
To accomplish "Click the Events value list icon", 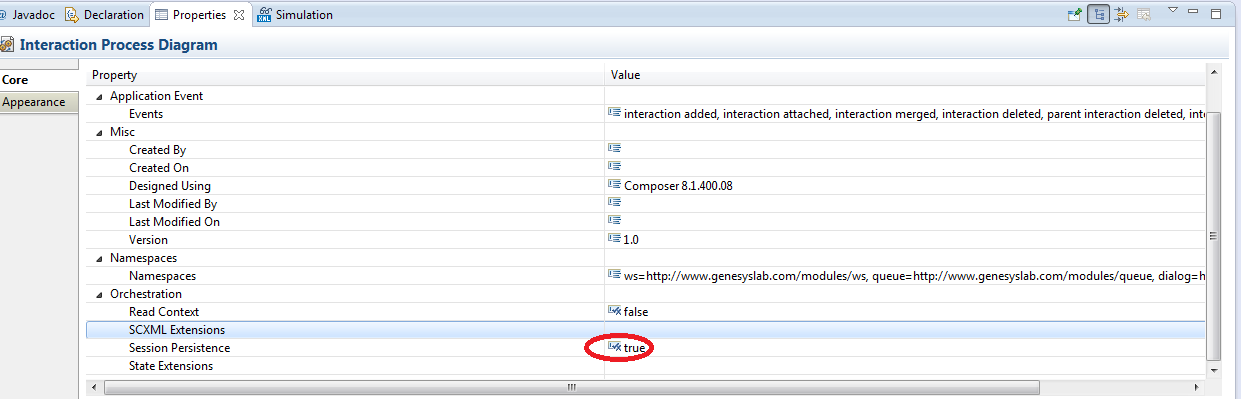I will (615, 113).
